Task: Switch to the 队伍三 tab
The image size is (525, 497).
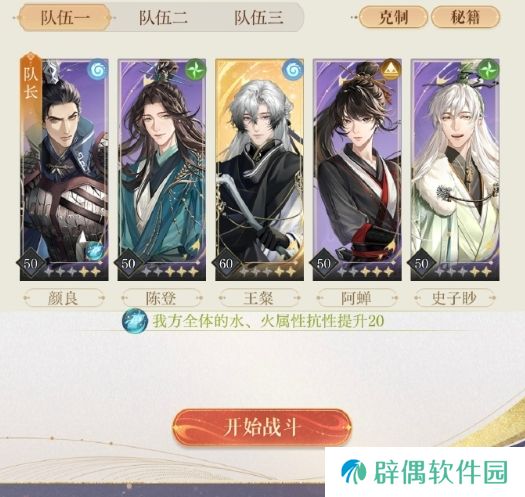Action: 258,17
